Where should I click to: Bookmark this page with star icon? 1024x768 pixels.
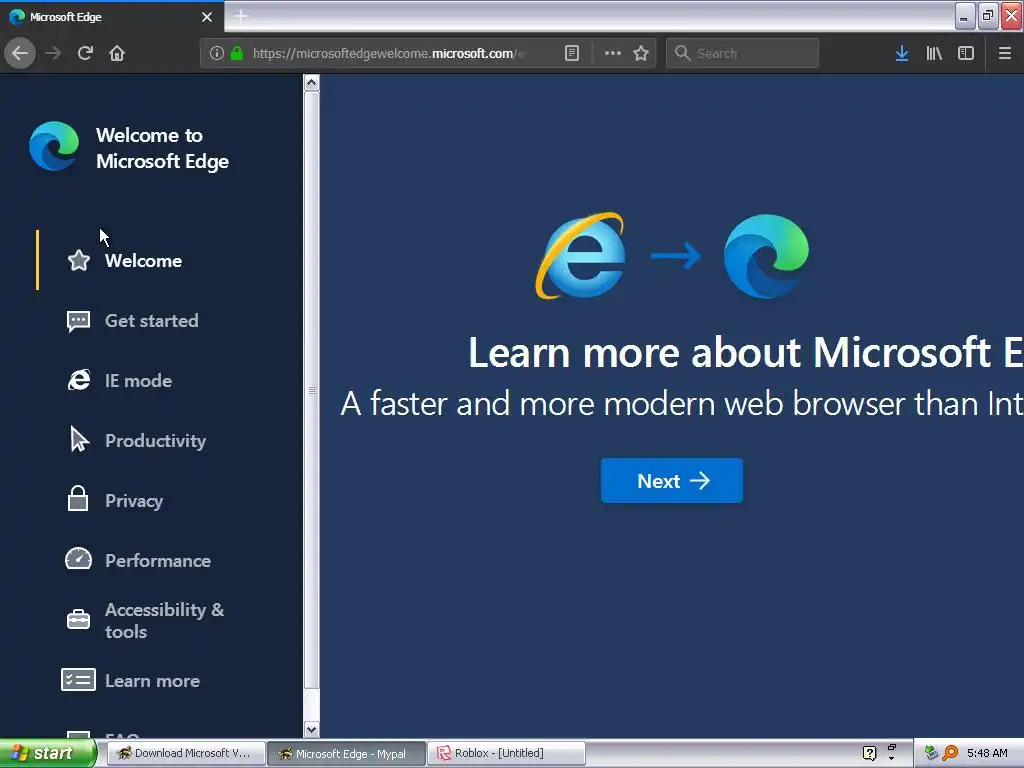point(641,53)
